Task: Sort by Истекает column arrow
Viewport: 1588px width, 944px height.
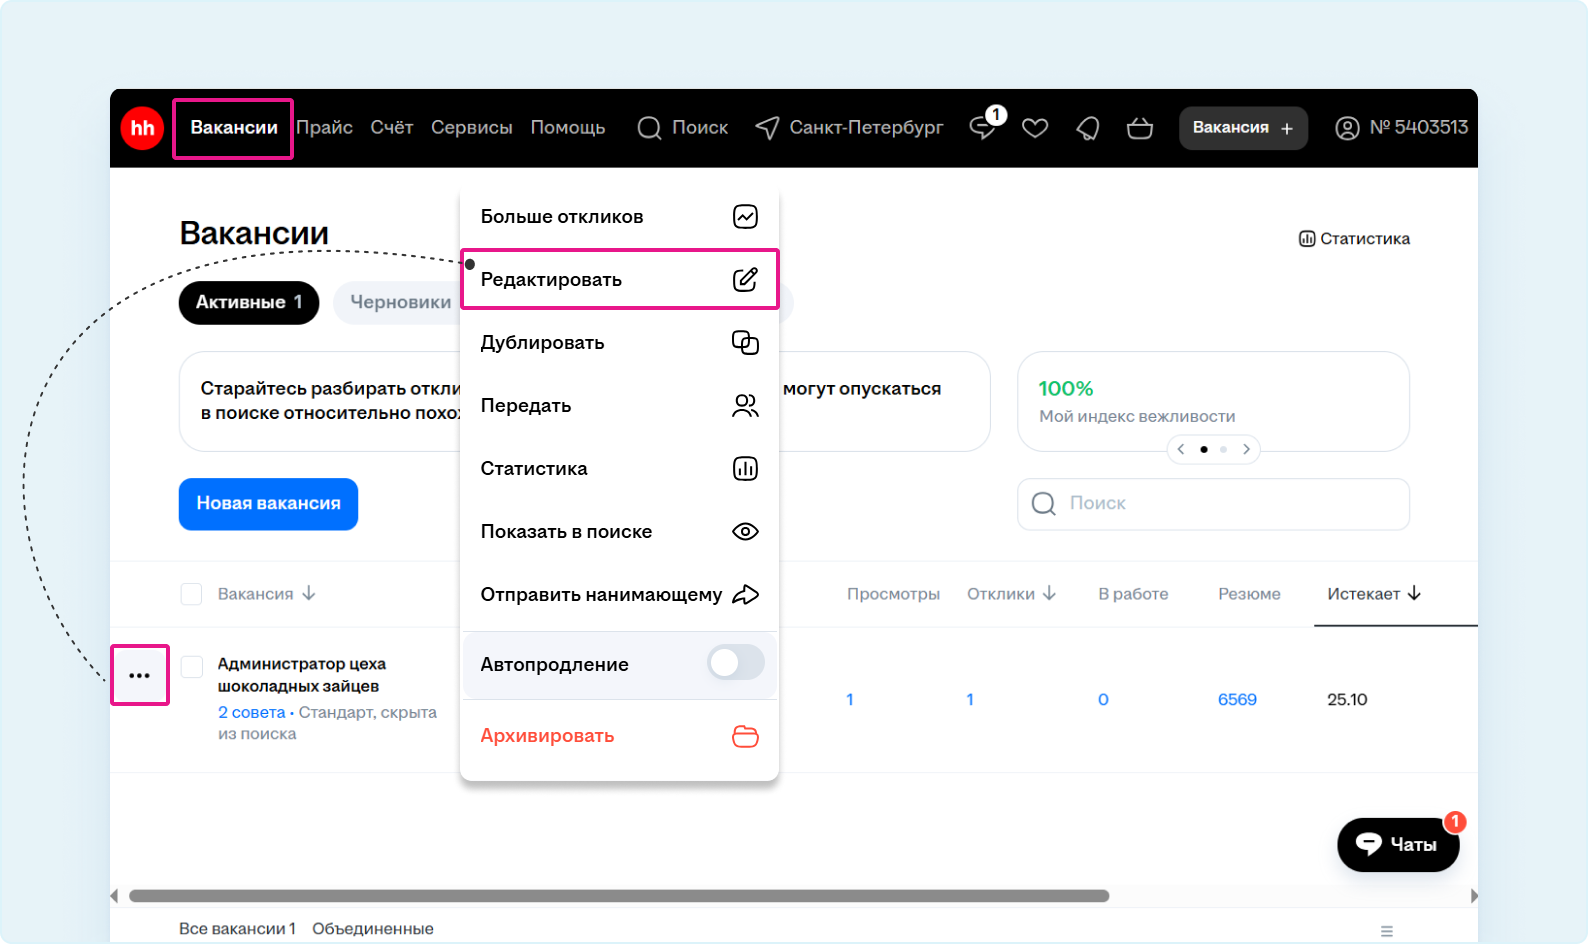Action: pyautogui.click(x=1414, y=594)
